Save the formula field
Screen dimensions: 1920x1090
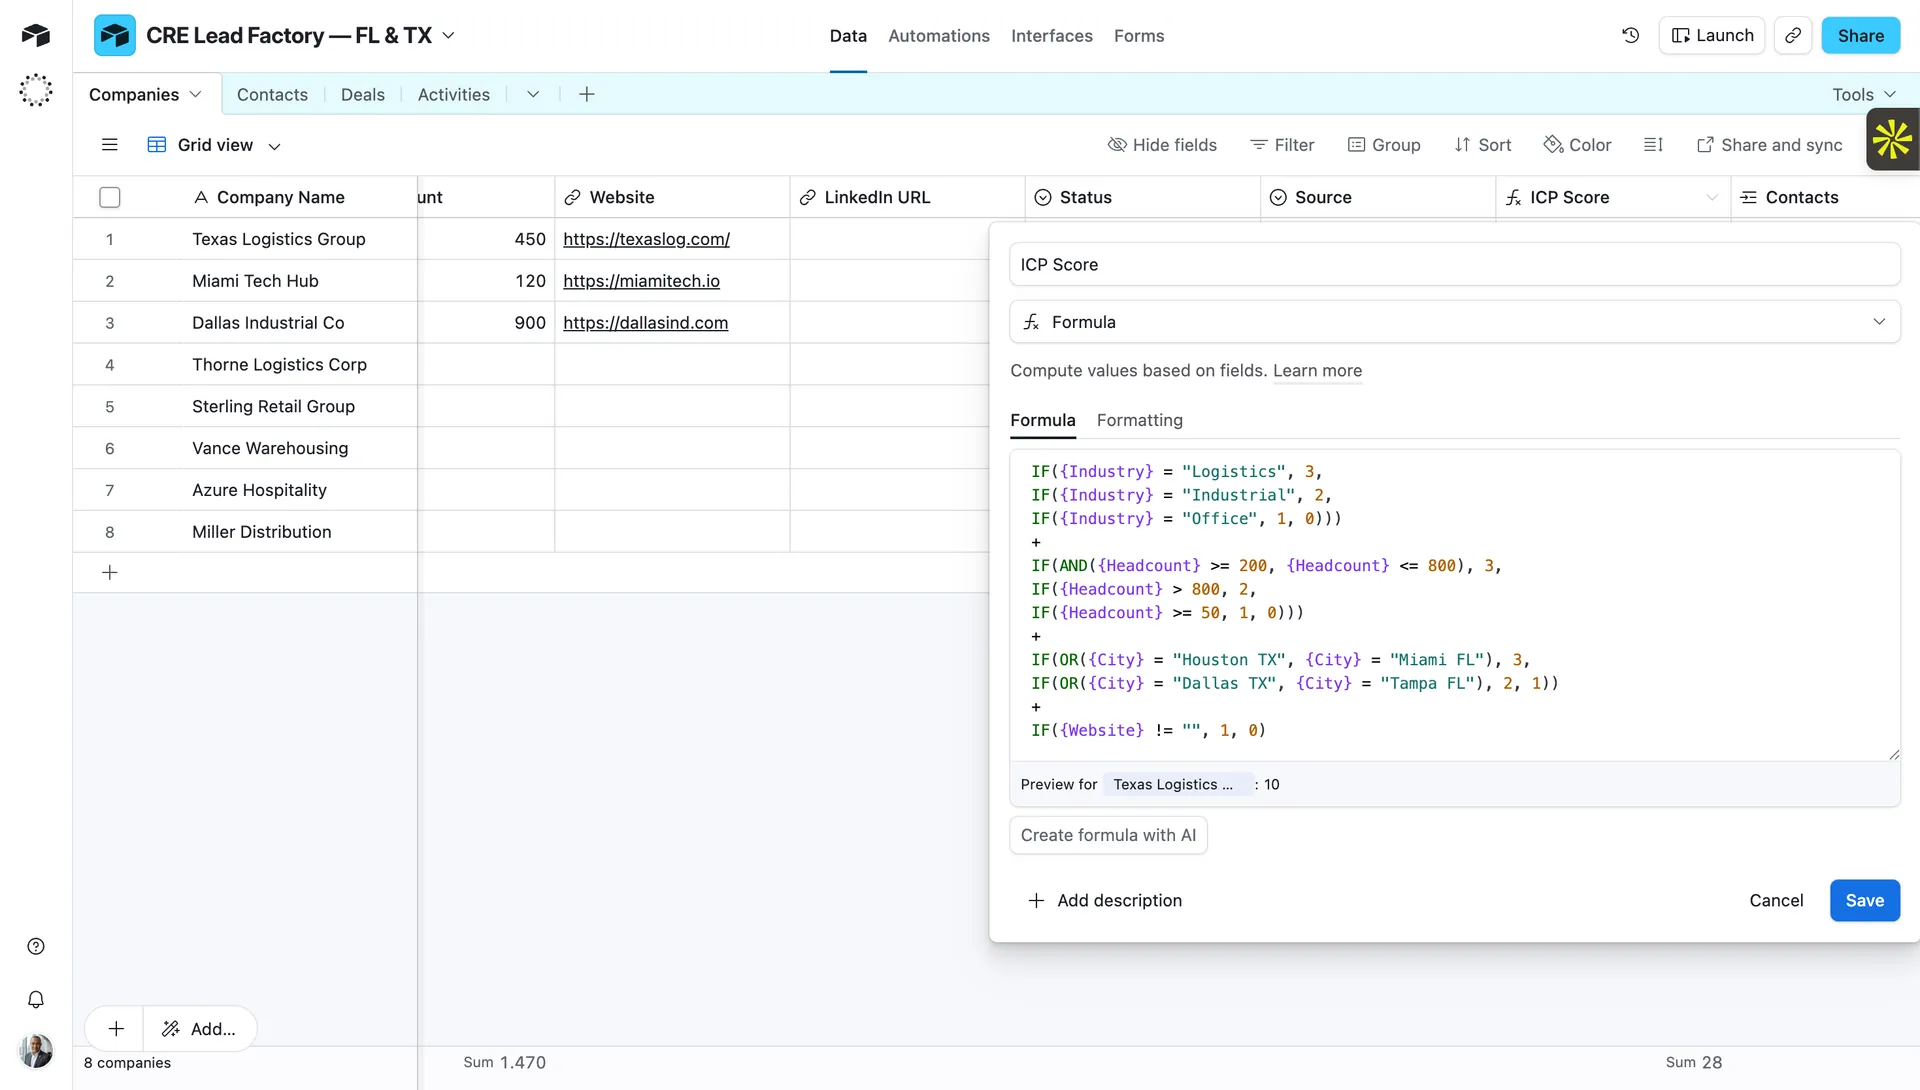click(1864, 900)
